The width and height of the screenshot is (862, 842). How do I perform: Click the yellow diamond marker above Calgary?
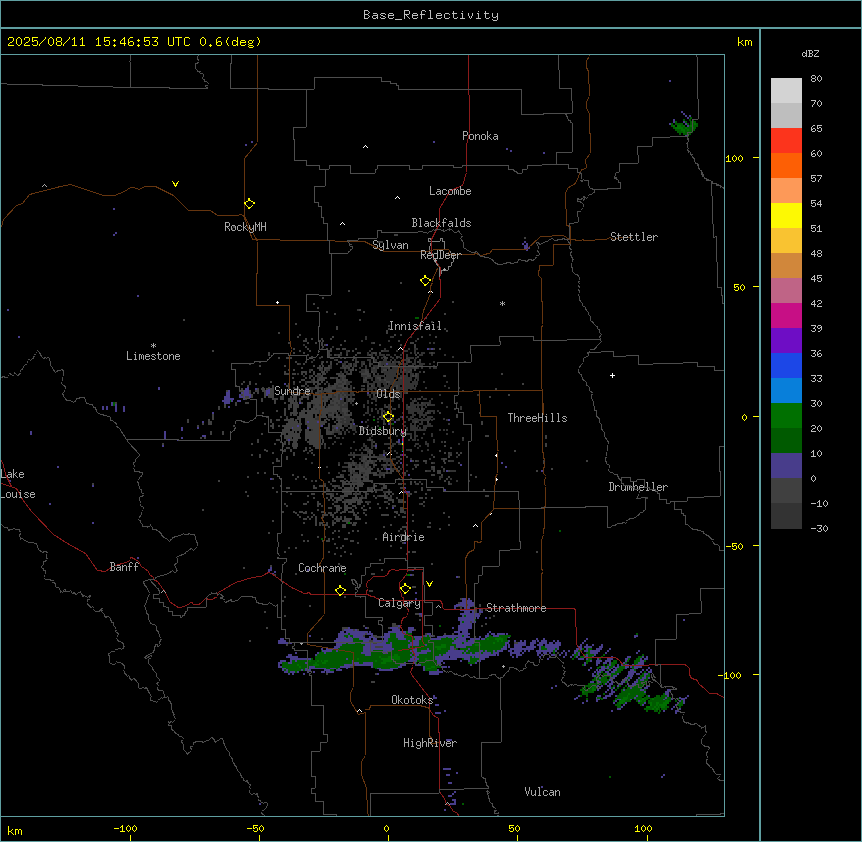[x=405, y=589]
